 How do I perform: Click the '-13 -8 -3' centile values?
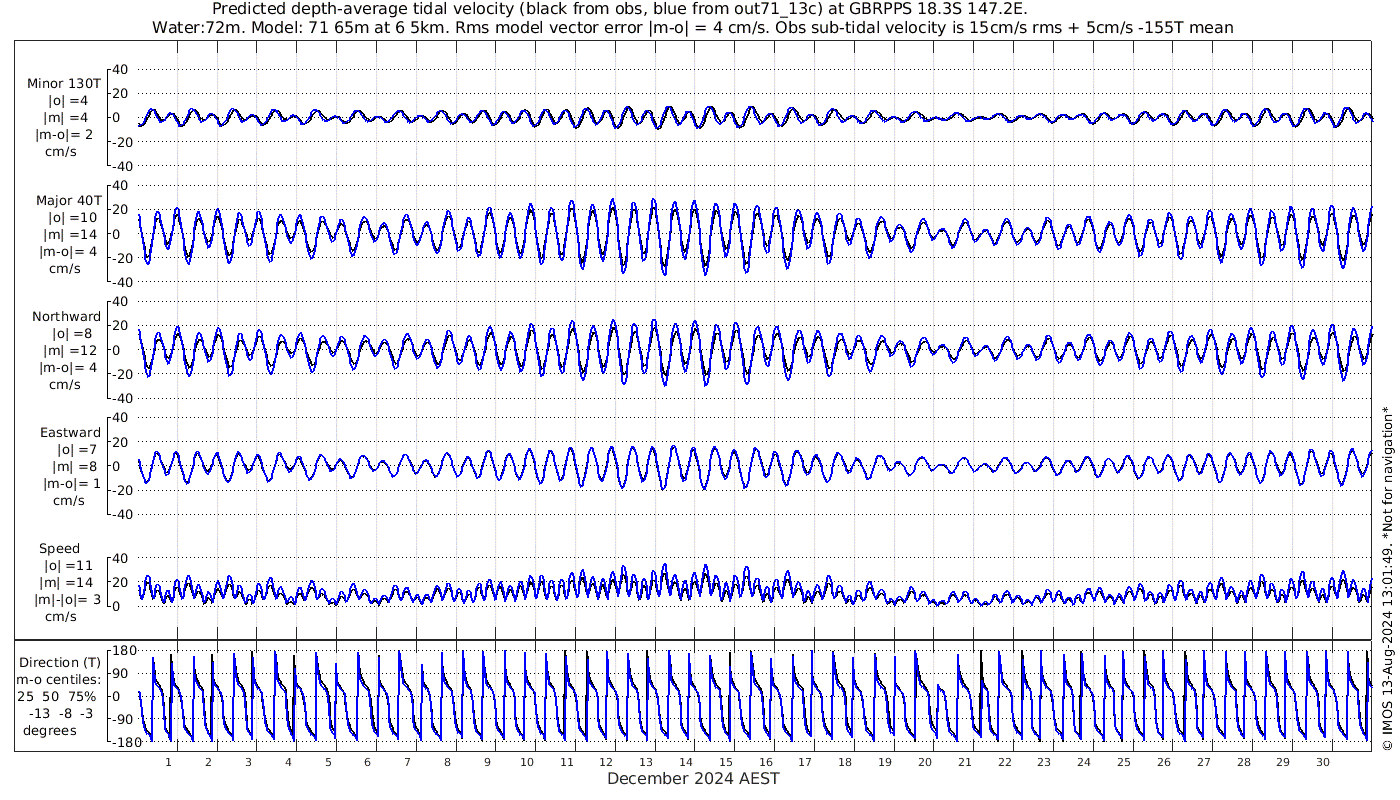[x=59, y=713]
